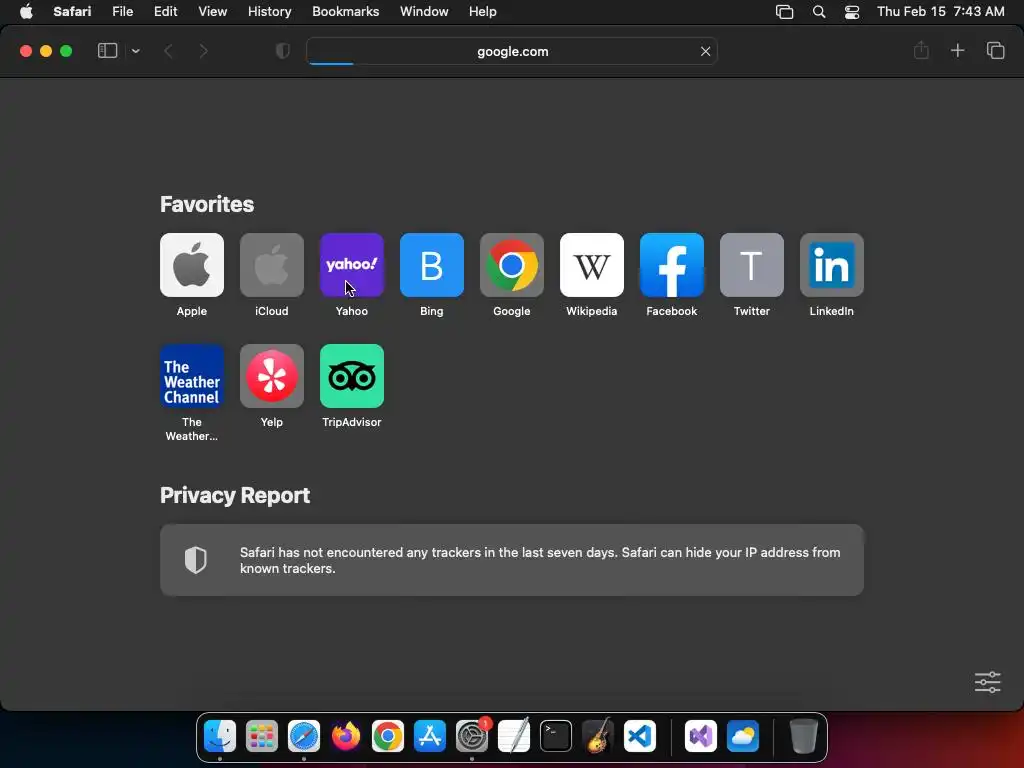
Task: Open the Help menu
Action: [483, 12]
